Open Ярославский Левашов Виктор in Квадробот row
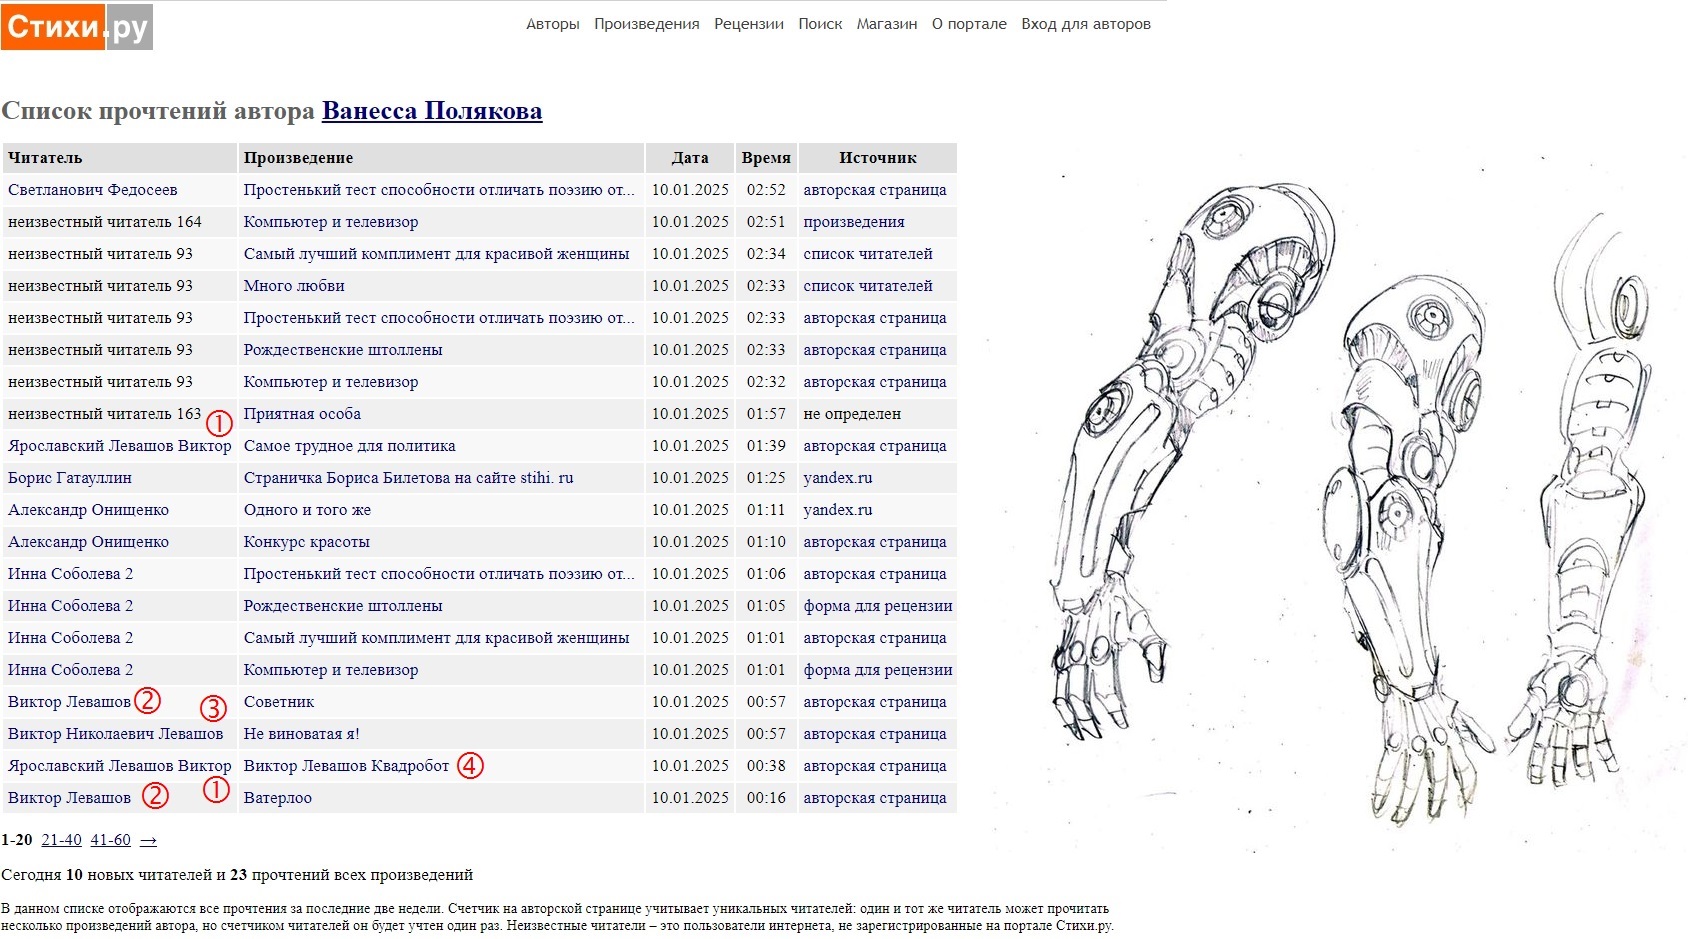 (120, 766)
